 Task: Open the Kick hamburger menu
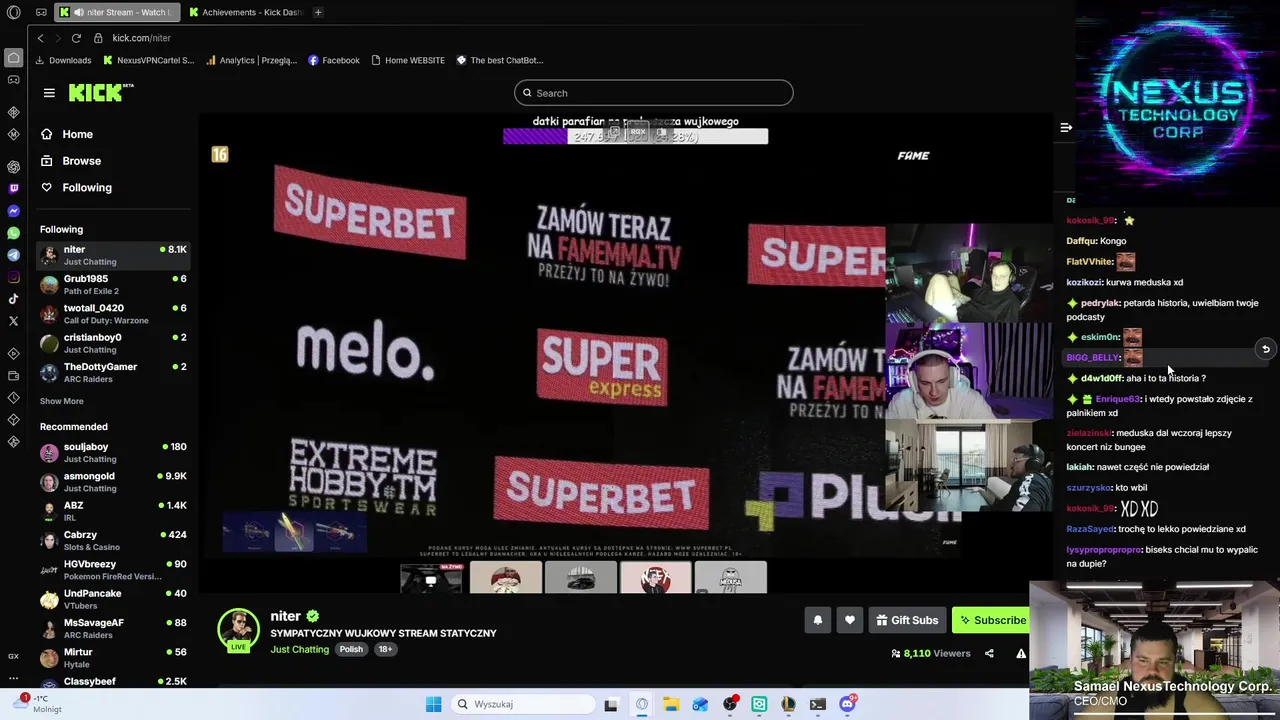pyautogui.click(x=49, y=93)
